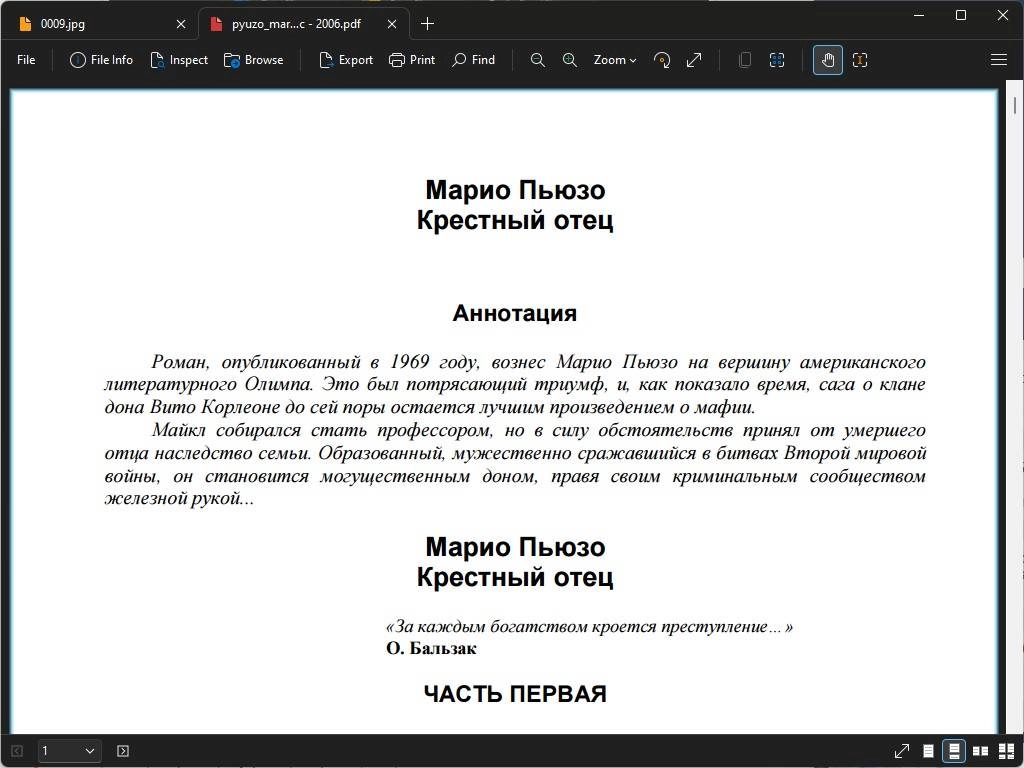1024x768 pixels.
Task: Click the file icon on 0009.jpg tab
Action: point(25,24)
